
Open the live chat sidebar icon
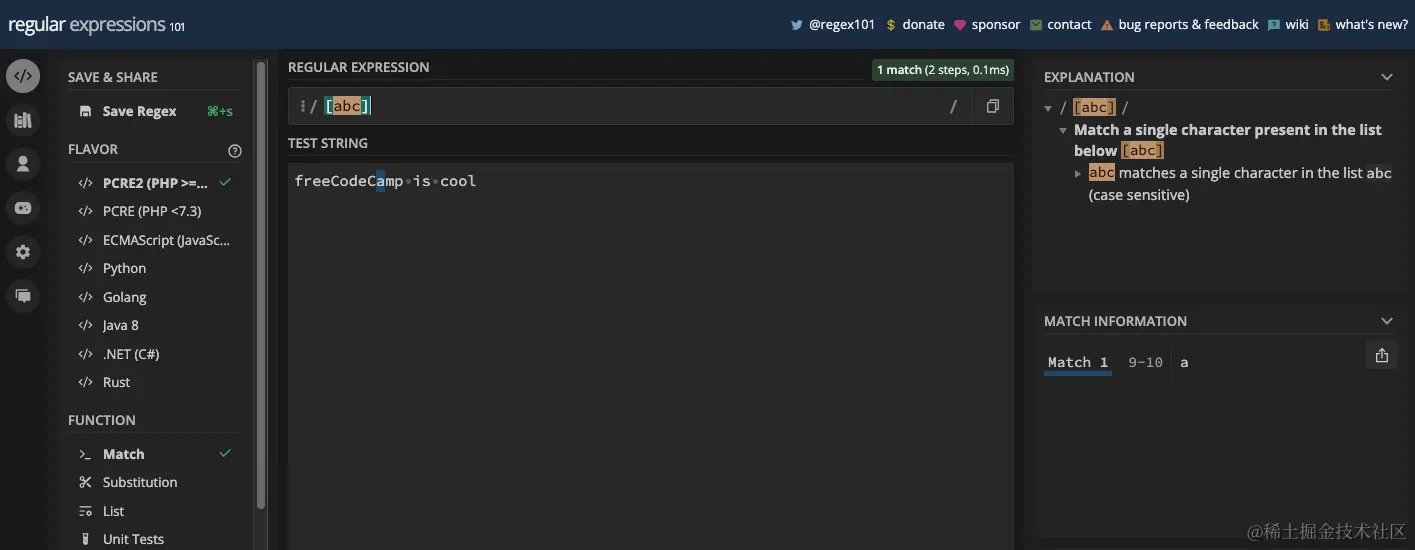[x=23, y=296]
